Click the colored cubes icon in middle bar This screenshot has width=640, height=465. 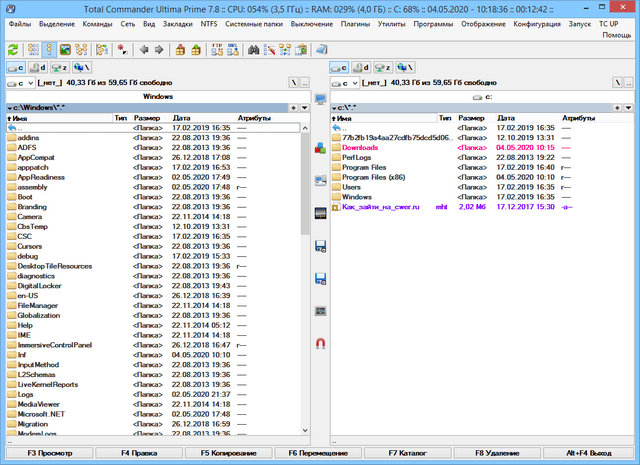[320, 148]
